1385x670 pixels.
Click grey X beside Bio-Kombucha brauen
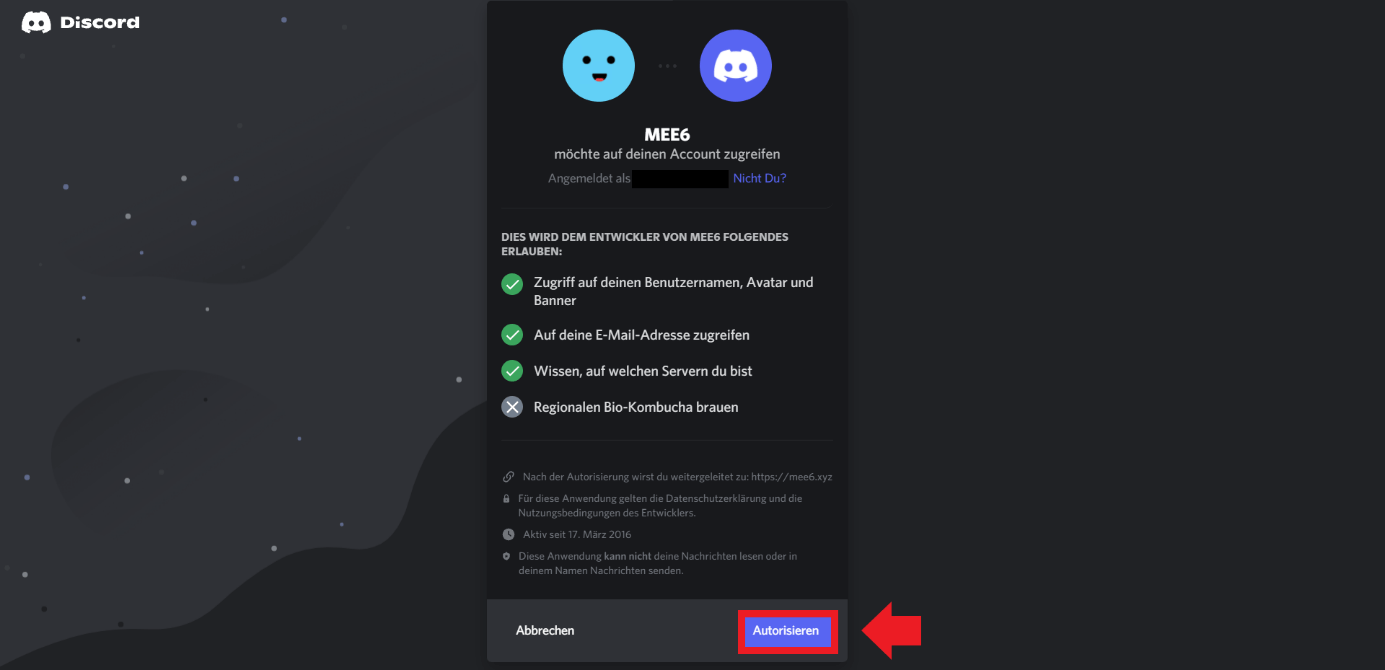pyautogui.click(x=512, y=407)
